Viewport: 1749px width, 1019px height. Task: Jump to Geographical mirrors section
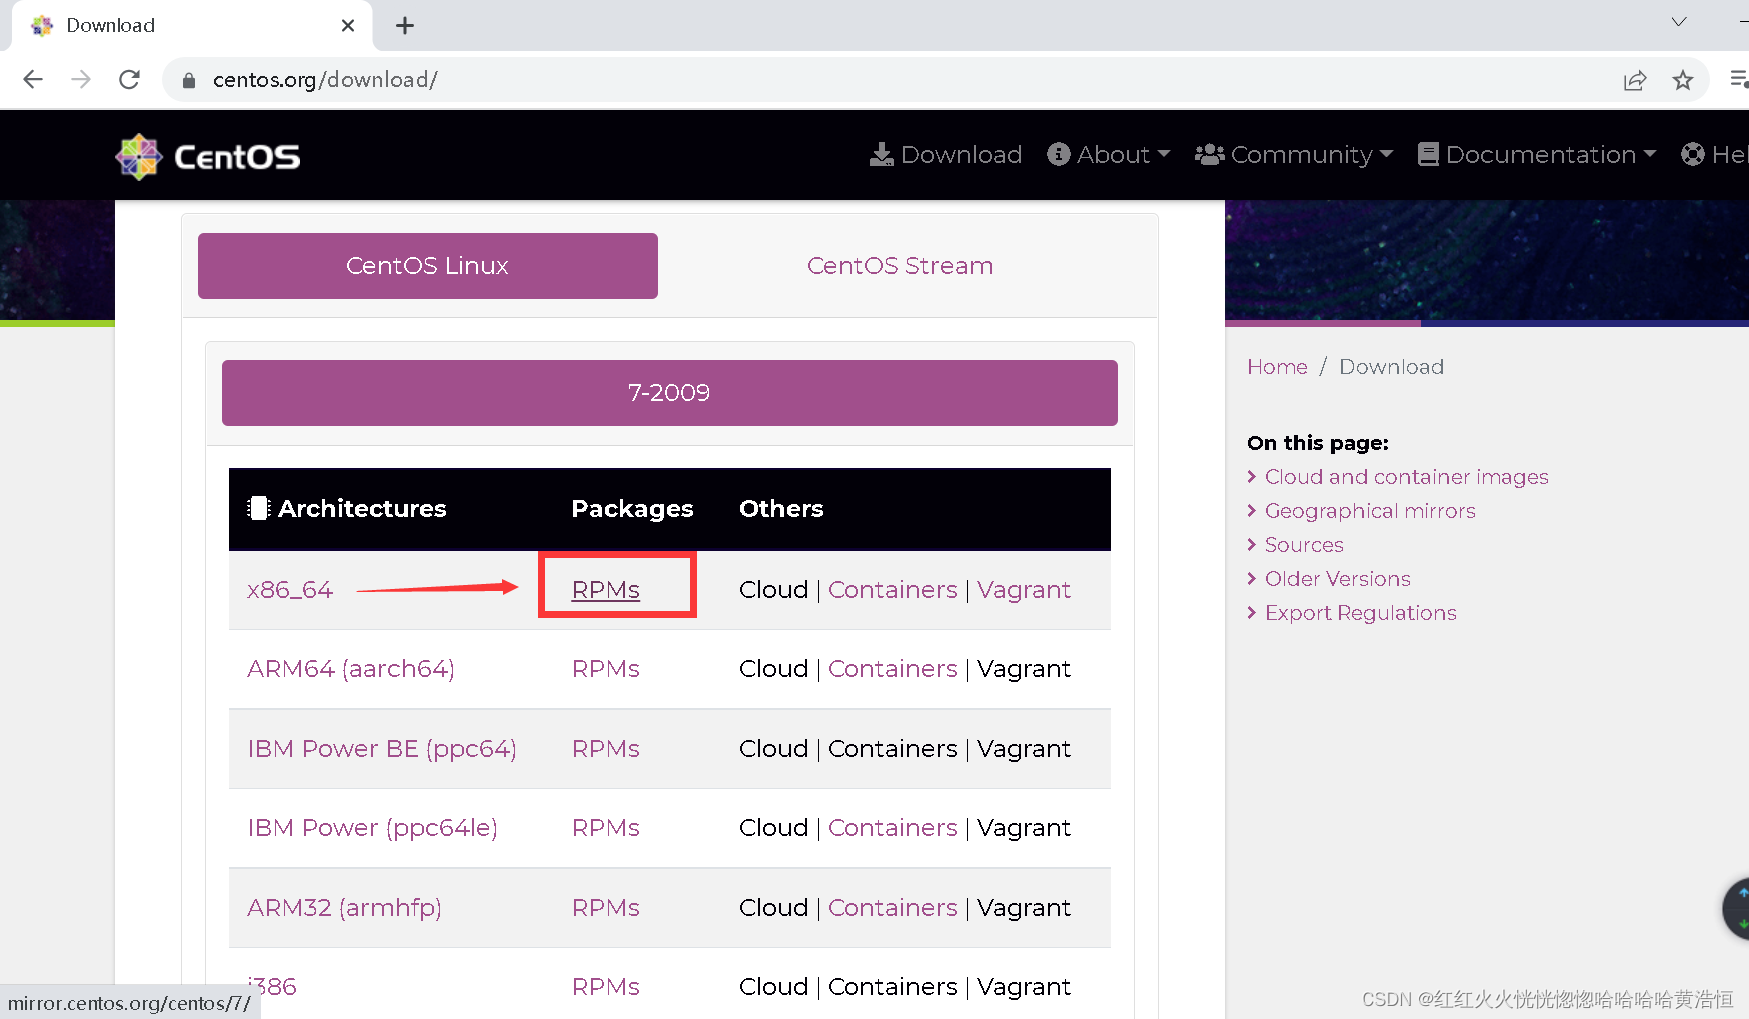[x=1370, y=511]
